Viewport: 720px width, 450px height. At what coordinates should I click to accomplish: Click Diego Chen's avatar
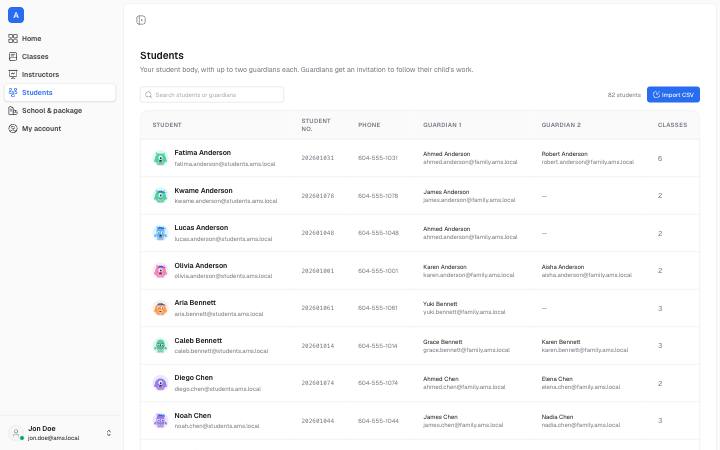point(160,383)
